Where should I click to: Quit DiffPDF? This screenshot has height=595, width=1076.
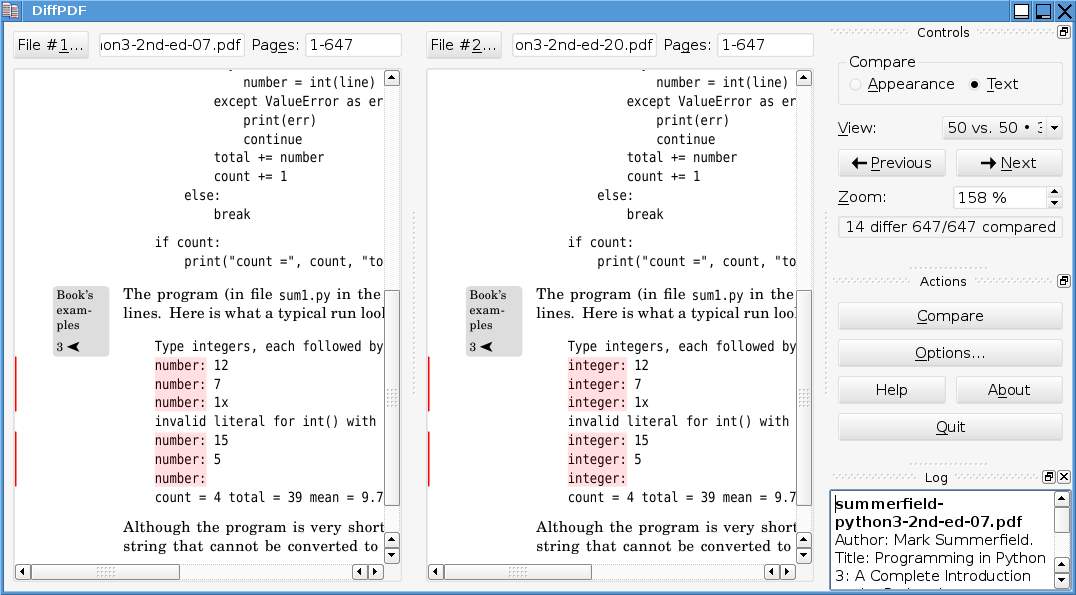tap(949, 426)
